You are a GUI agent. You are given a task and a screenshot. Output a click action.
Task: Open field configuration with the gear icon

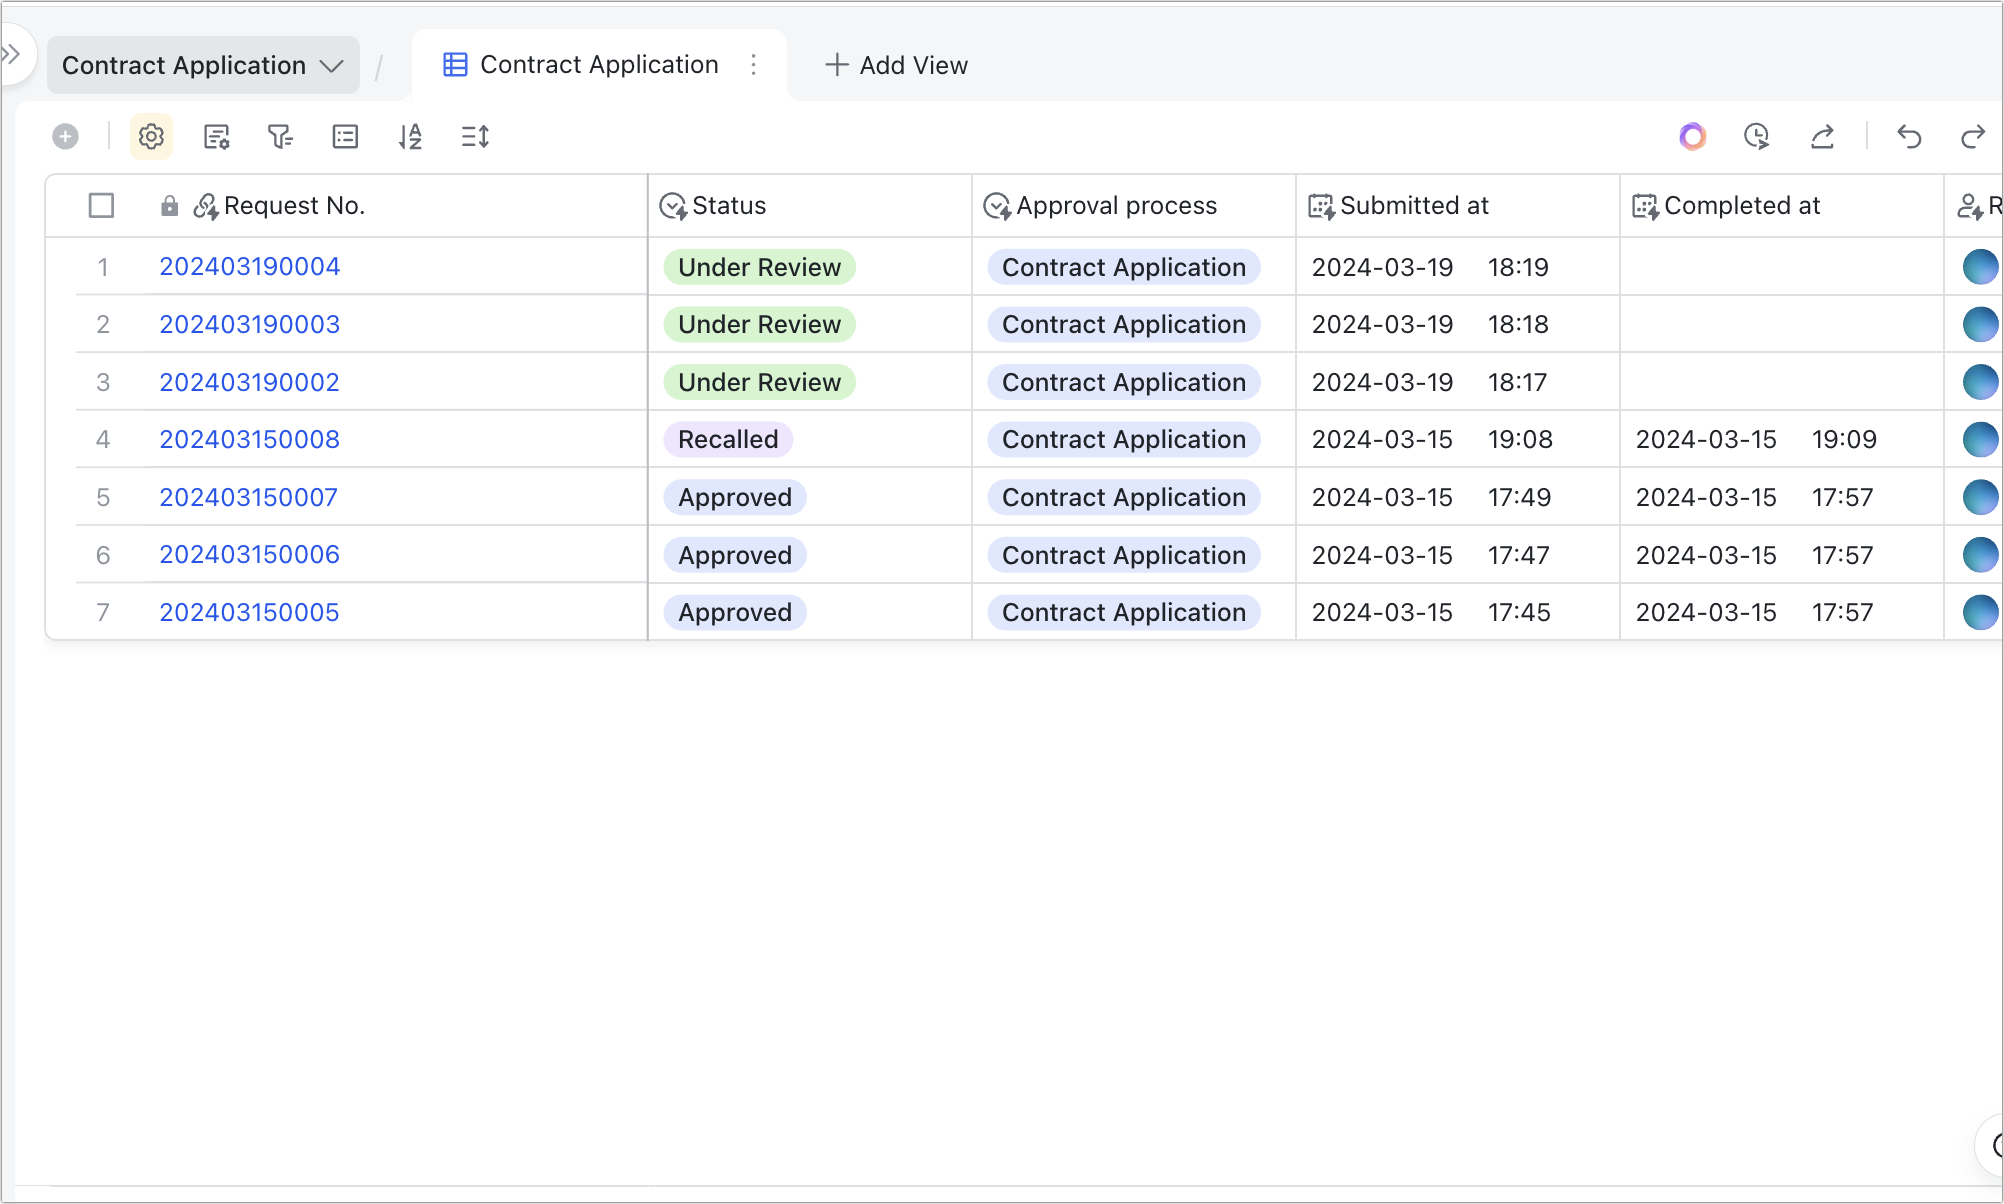[x=151, y=137]
